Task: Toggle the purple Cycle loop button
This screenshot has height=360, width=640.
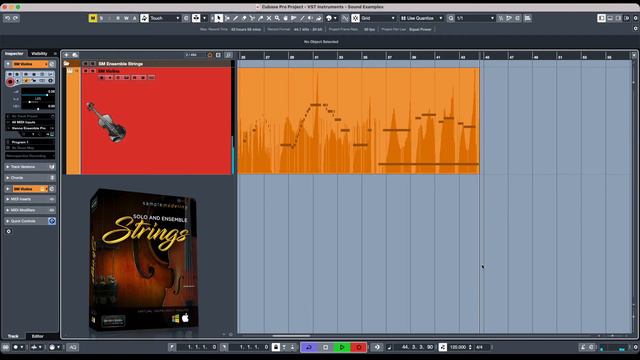Action: 309,347
